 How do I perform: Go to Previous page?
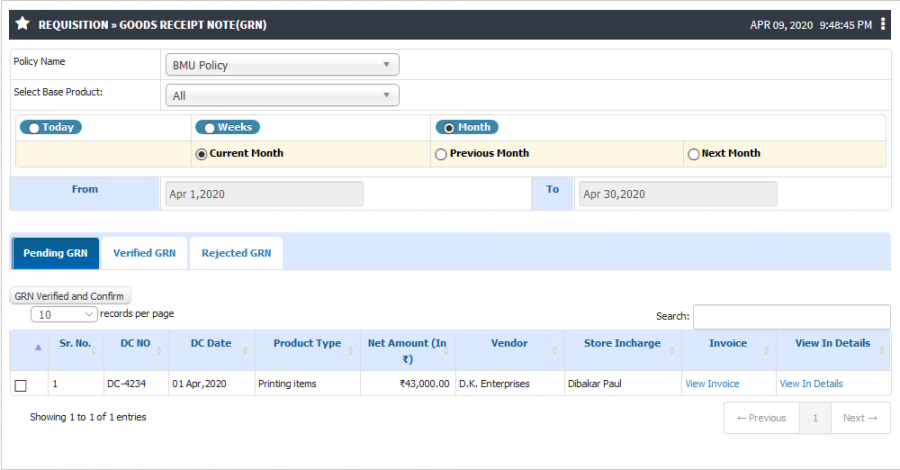tap(762, 418)
